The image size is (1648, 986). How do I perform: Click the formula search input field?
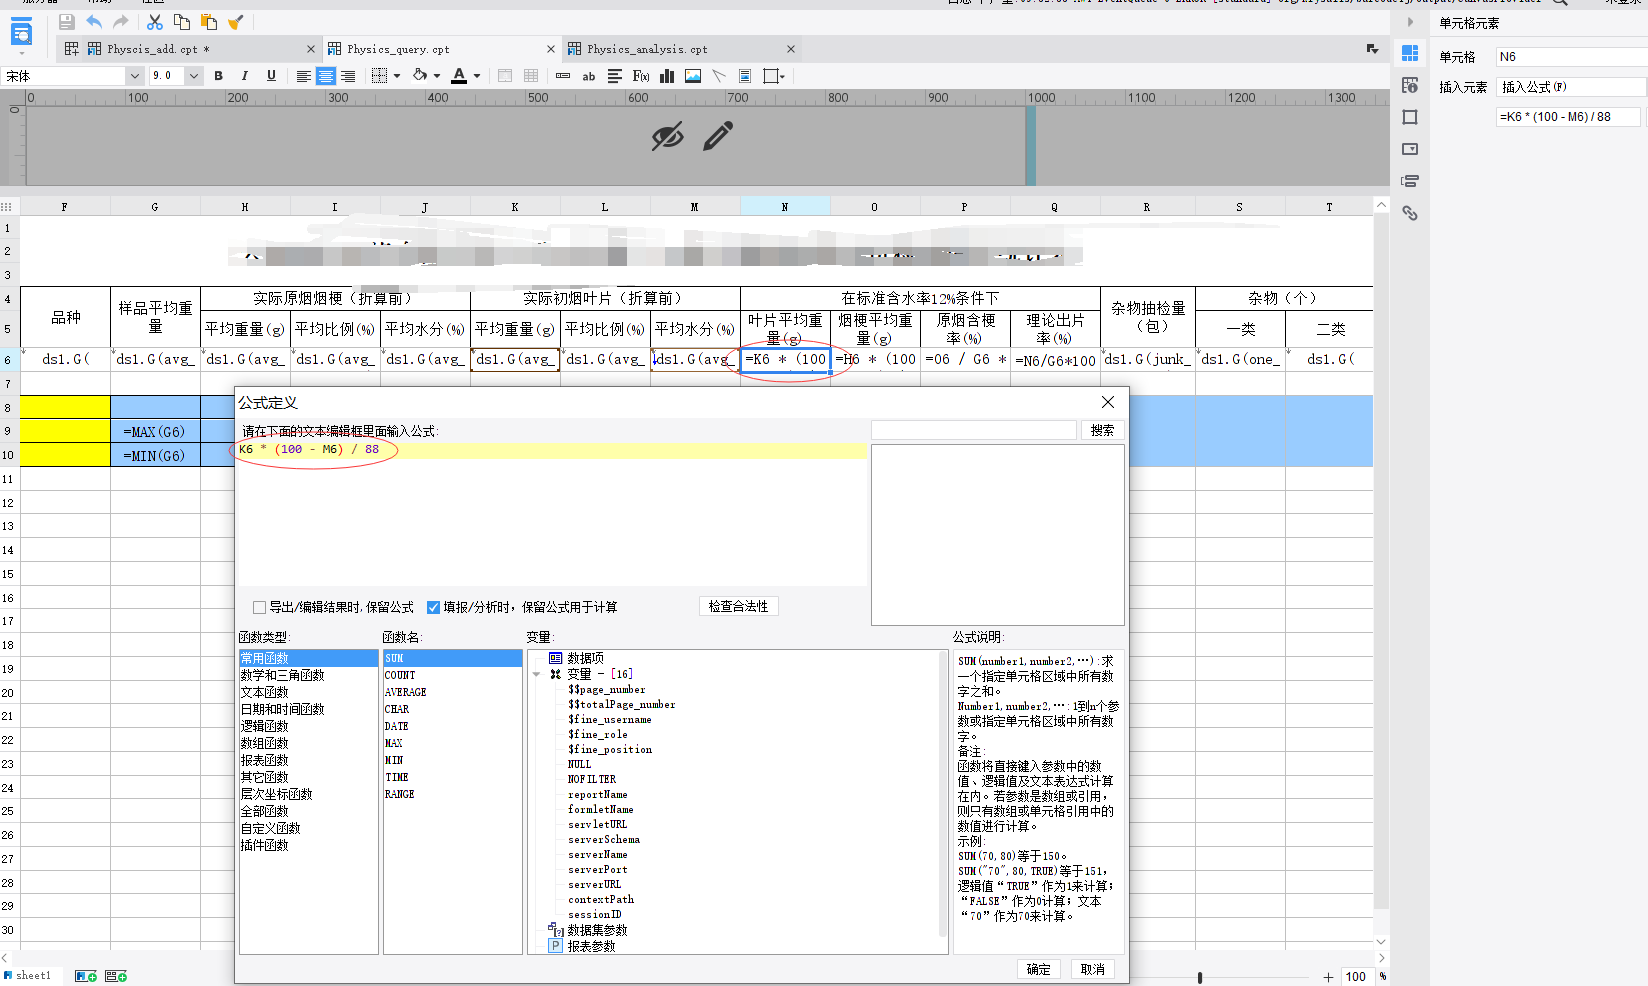(973, 430)
